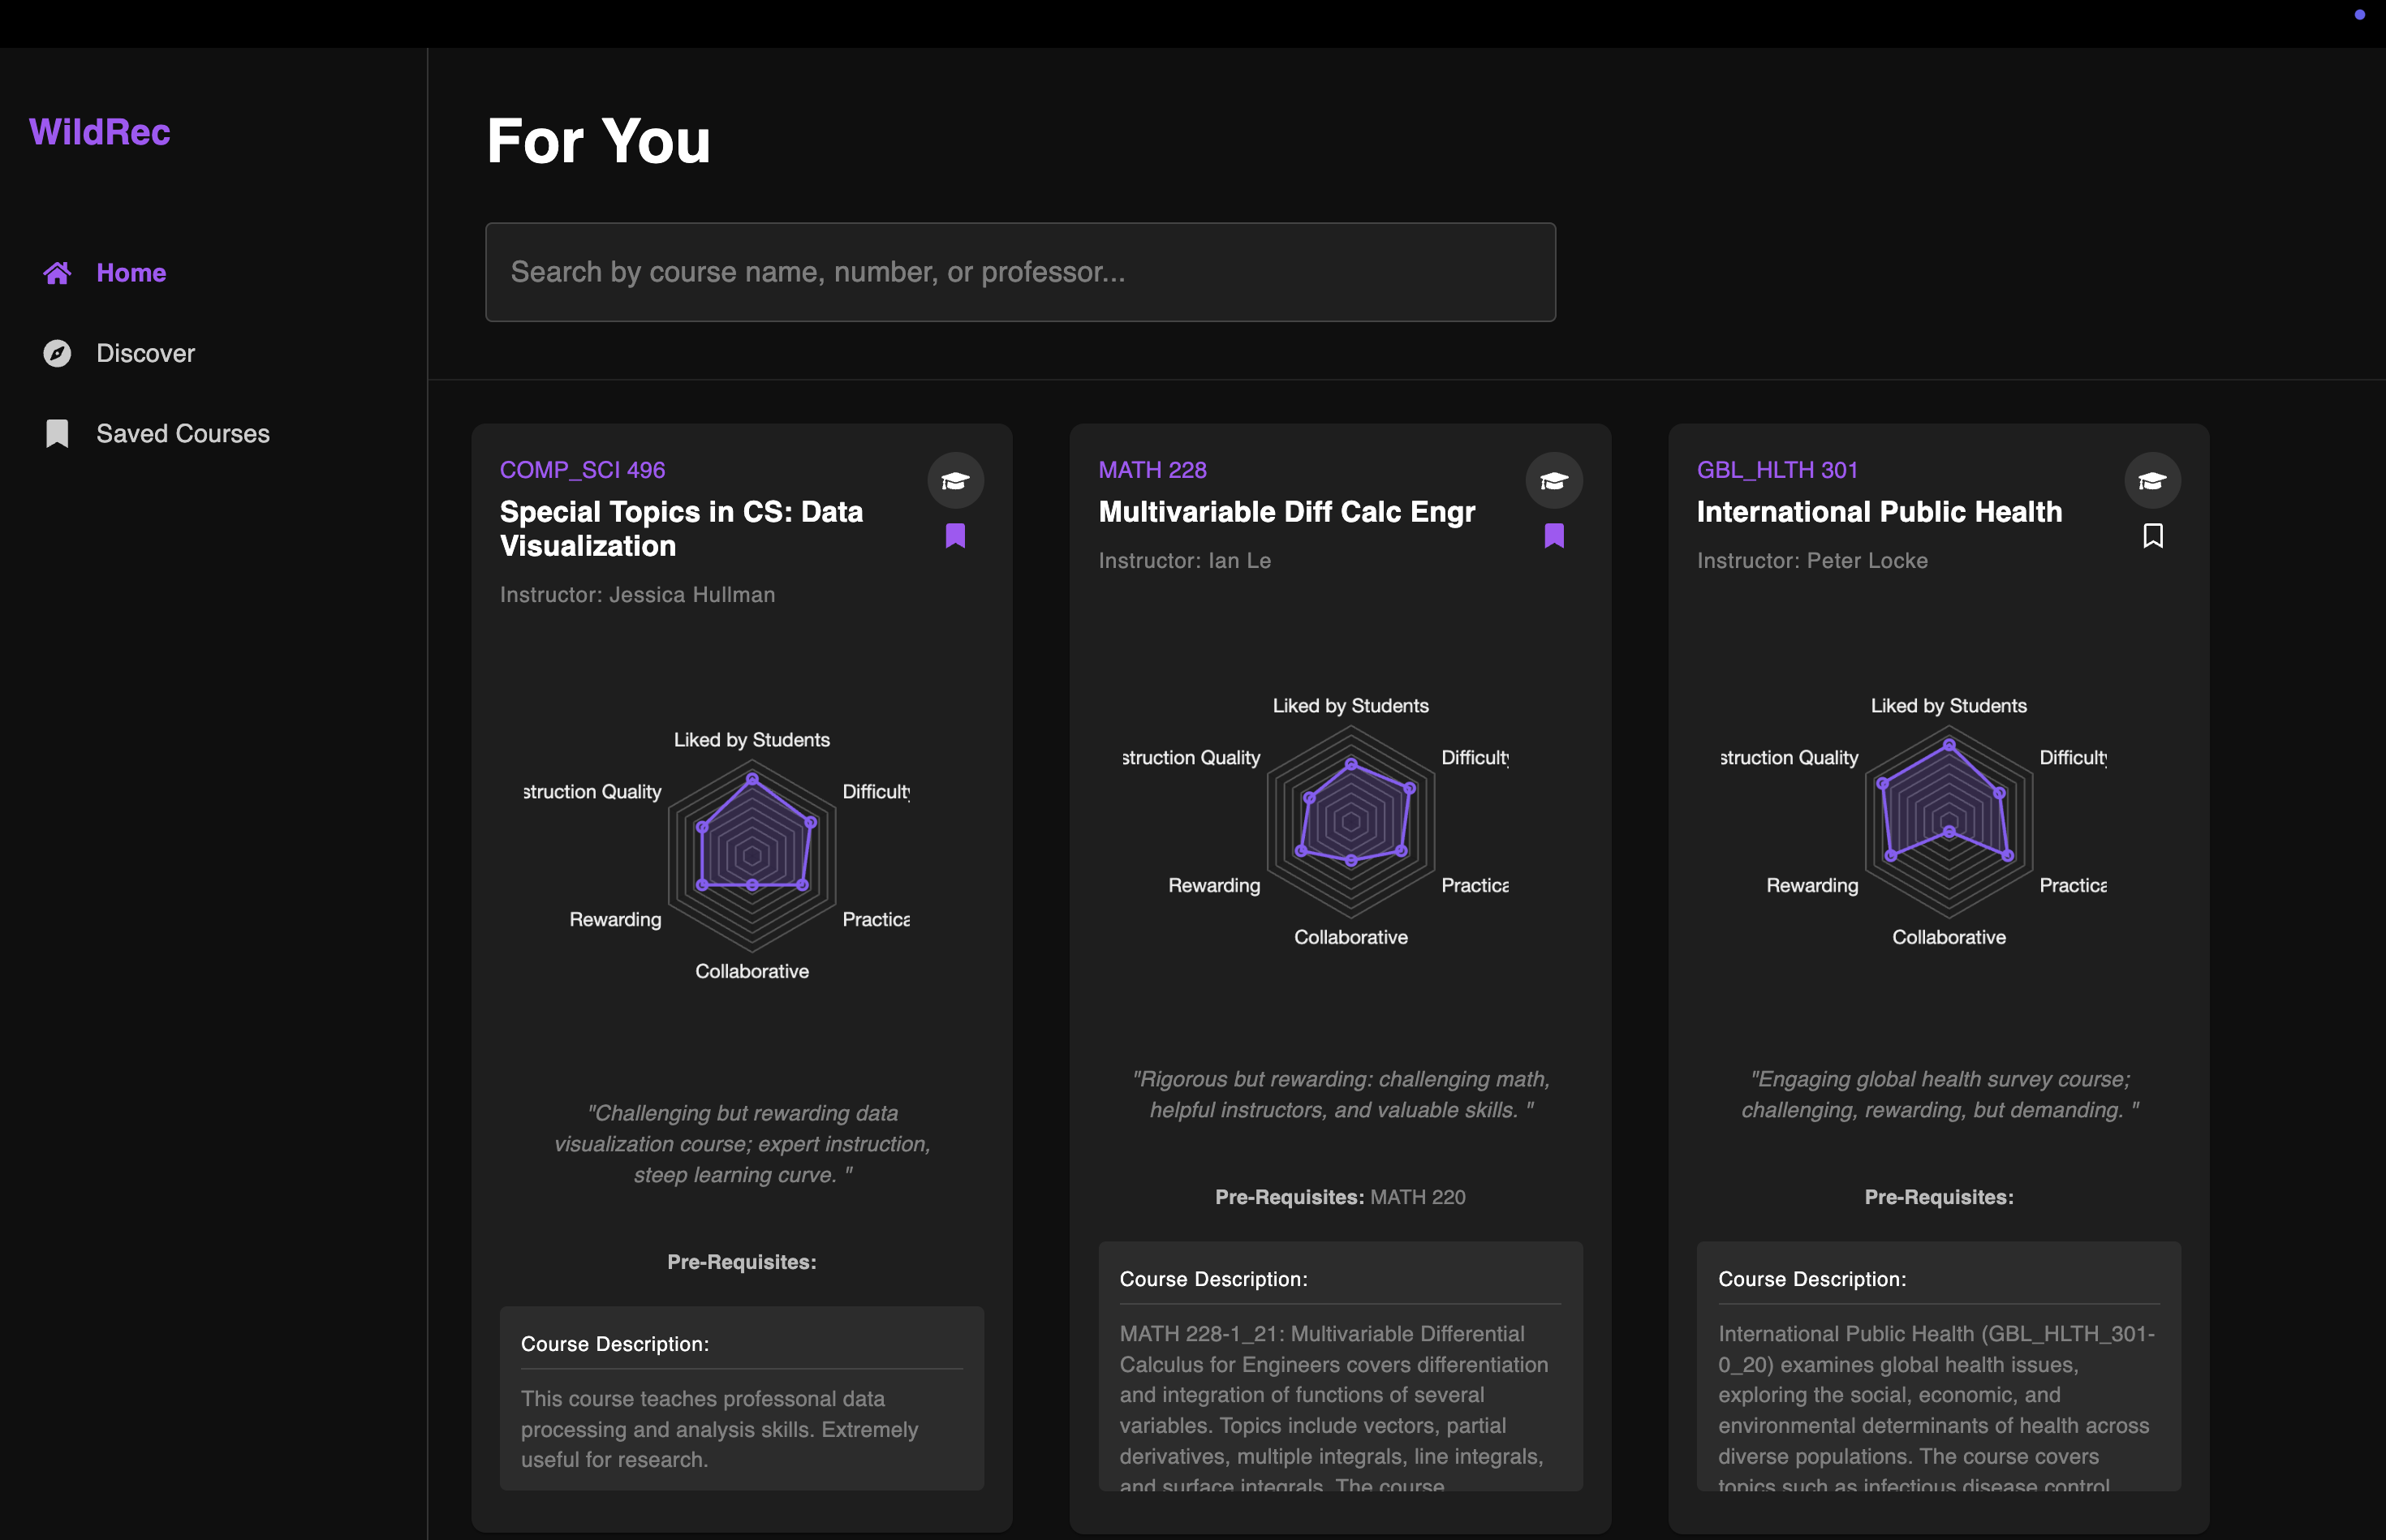
Task: Click graduation cap icon on COMP_SCI 496 card
Action: (x=955, y=481)
